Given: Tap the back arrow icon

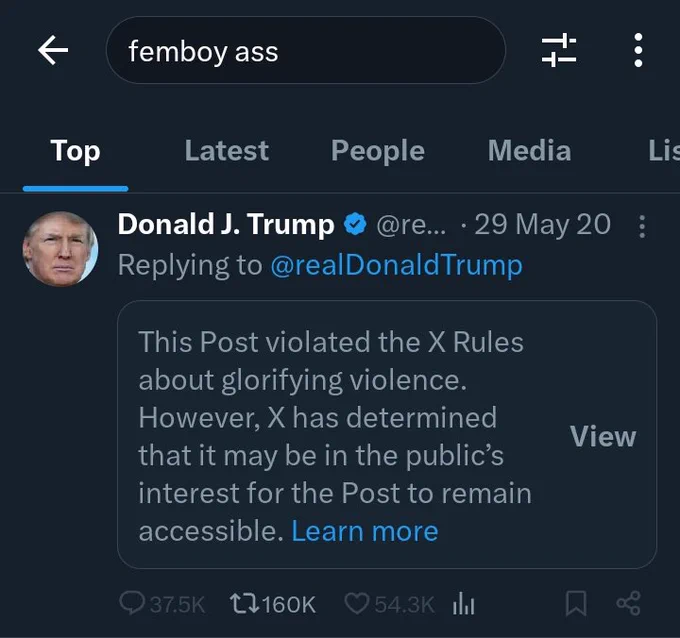Looking at the screenshot, I should [x=53, y=50].
